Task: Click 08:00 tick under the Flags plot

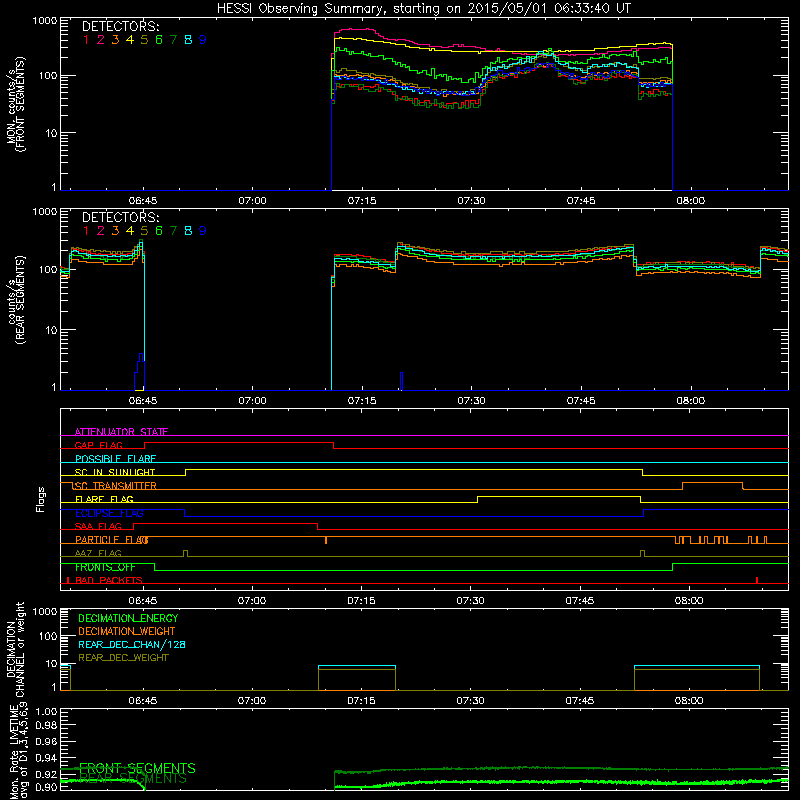Action: click(689, 601)
